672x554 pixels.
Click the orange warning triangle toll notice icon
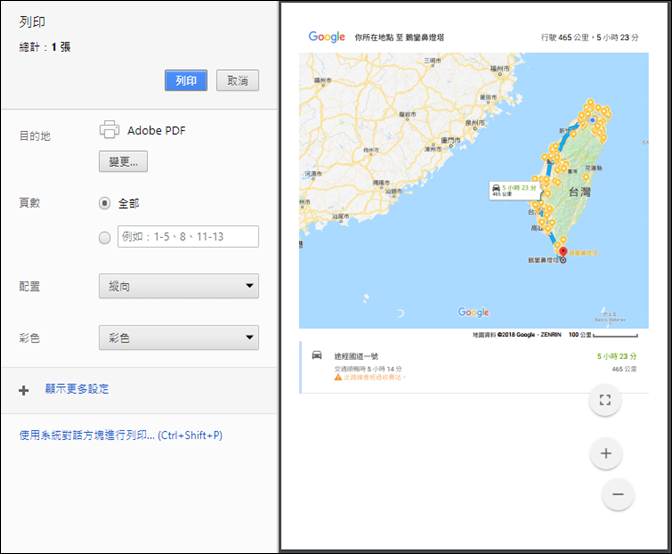click(338, 377)
